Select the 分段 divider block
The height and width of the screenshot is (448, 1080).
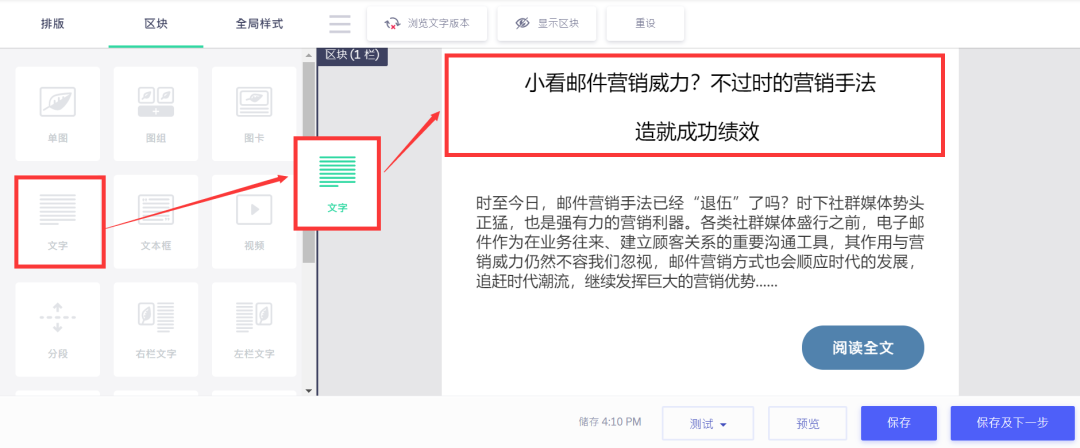pyautogui.click(x=58, y=329)
